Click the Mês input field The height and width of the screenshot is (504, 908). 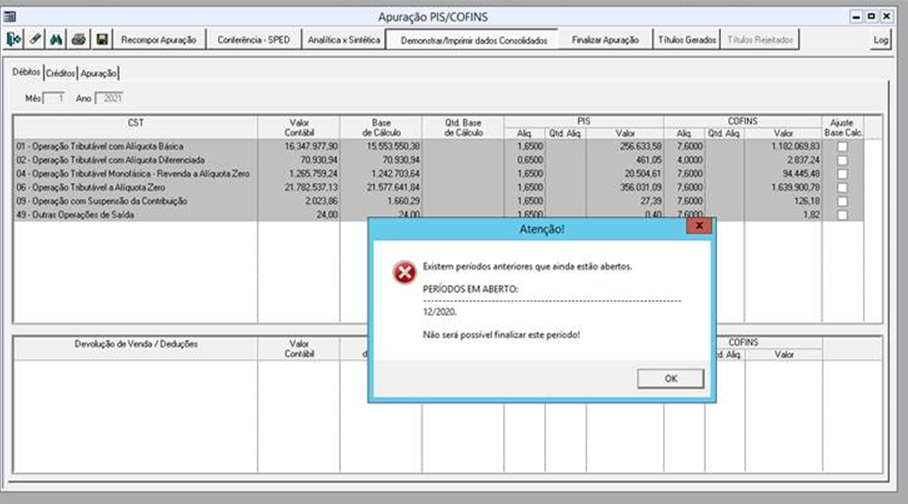[x=54, y=98]
